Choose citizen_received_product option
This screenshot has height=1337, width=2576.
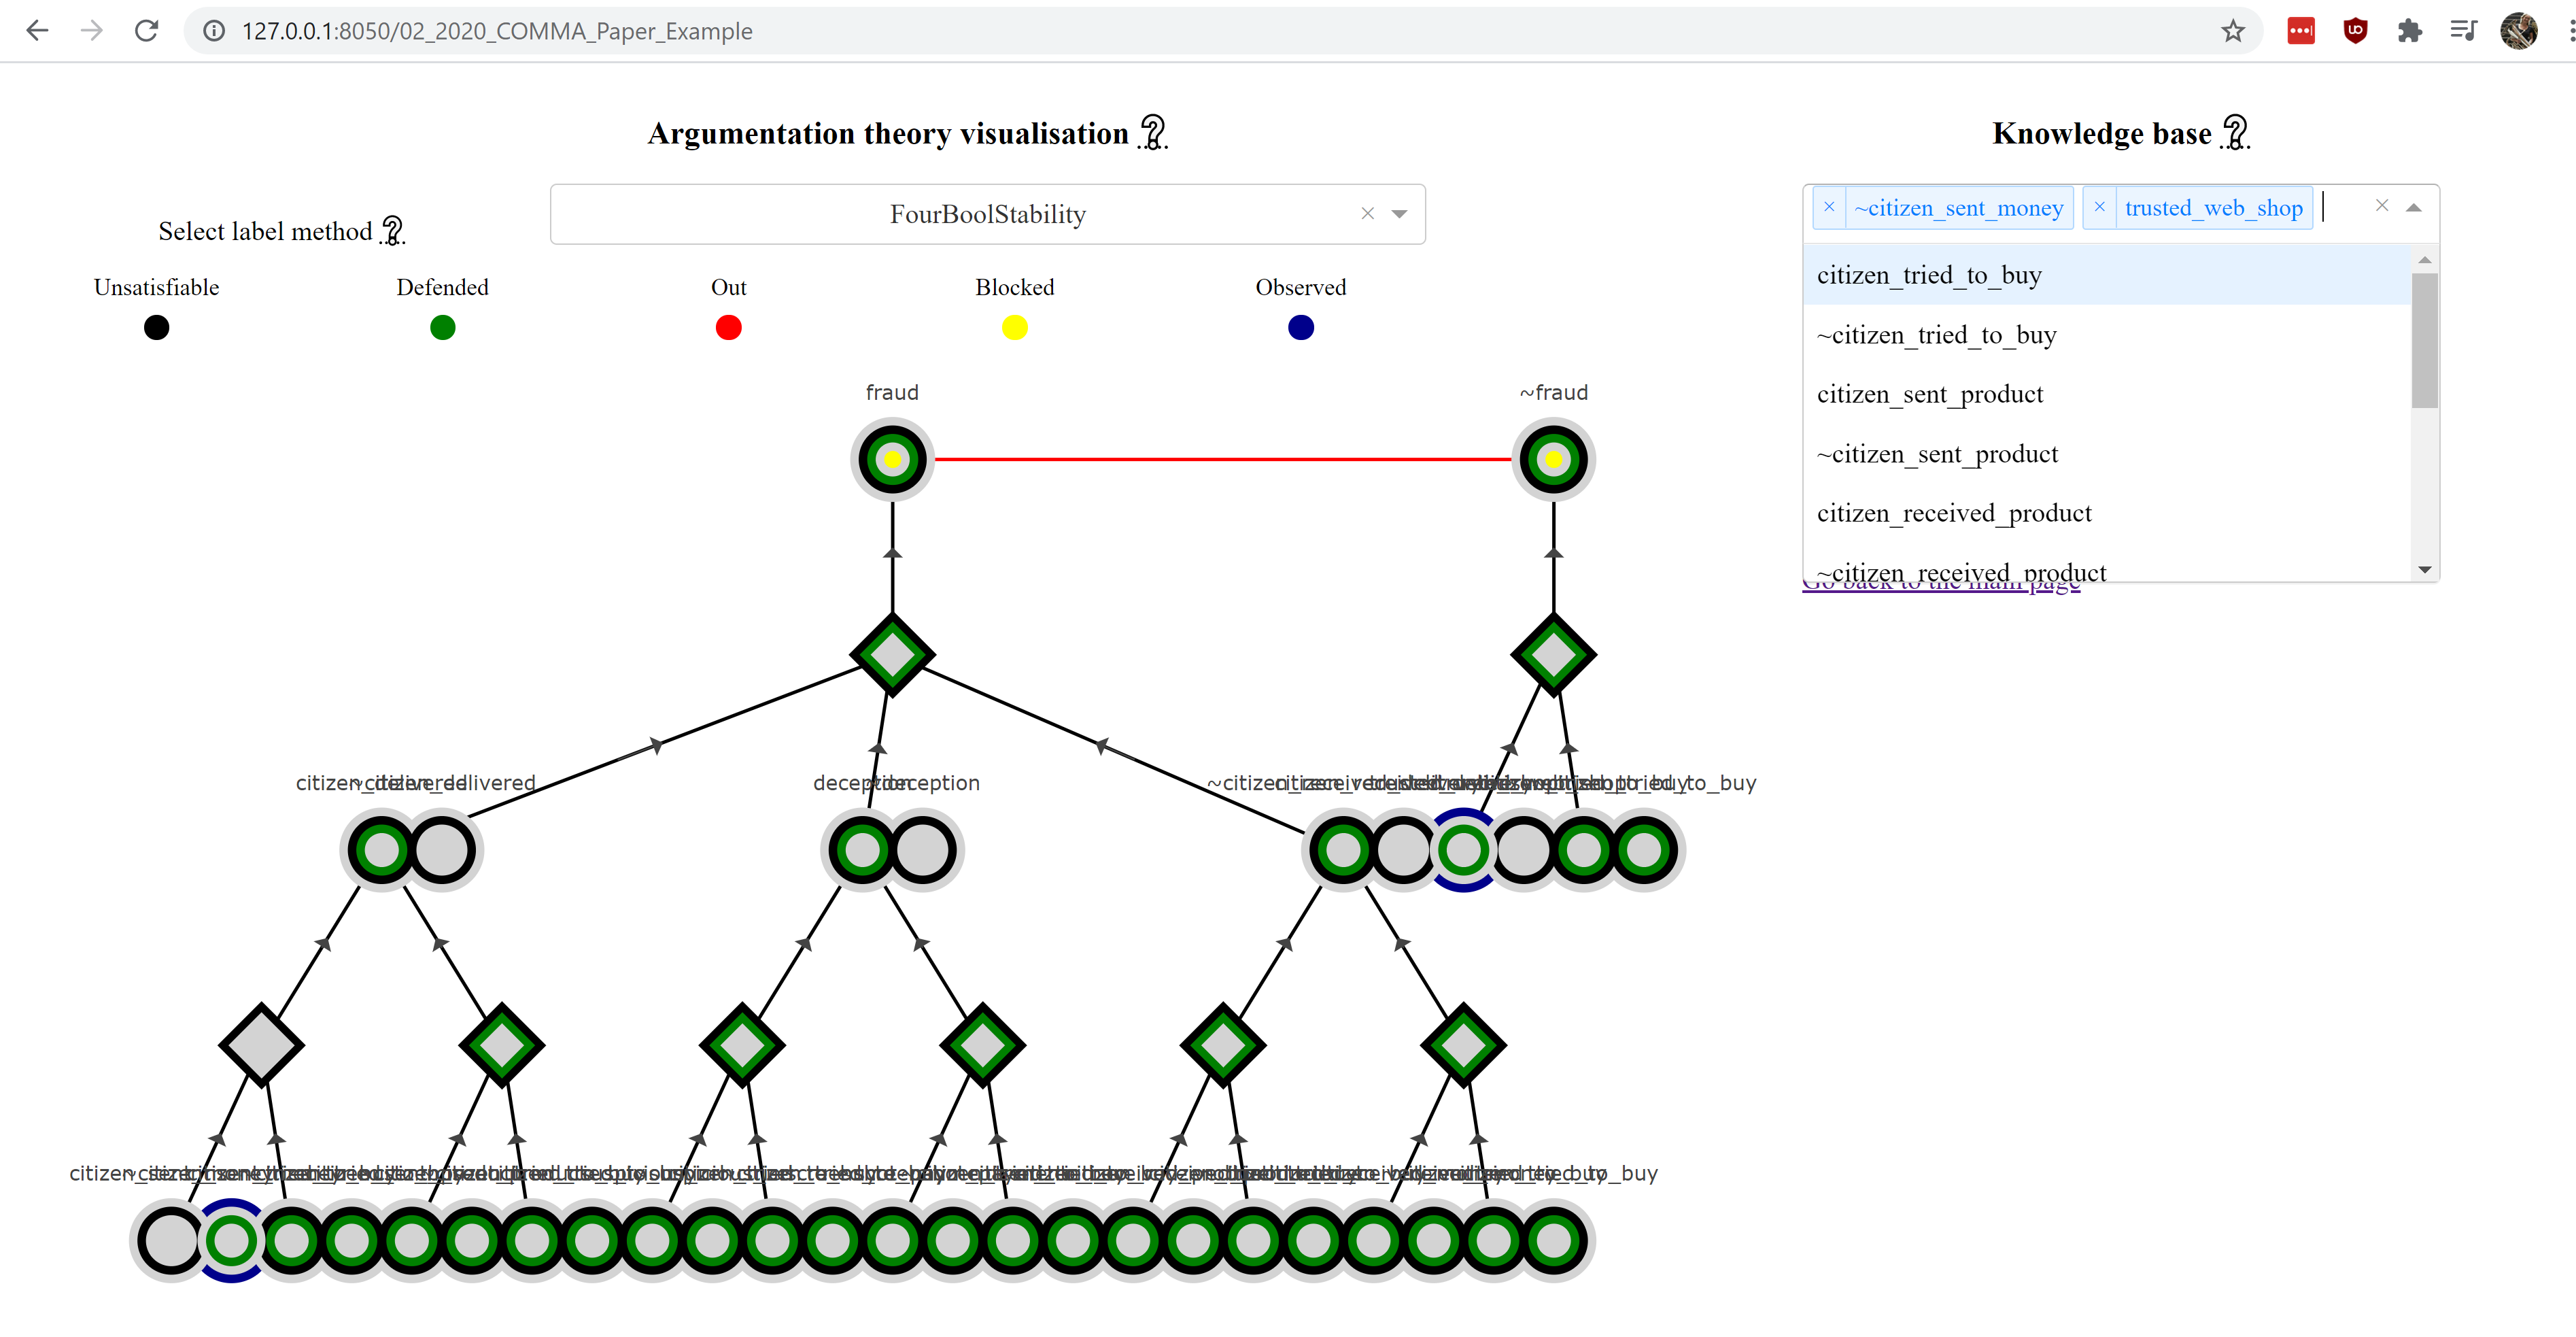point(2108,513)
